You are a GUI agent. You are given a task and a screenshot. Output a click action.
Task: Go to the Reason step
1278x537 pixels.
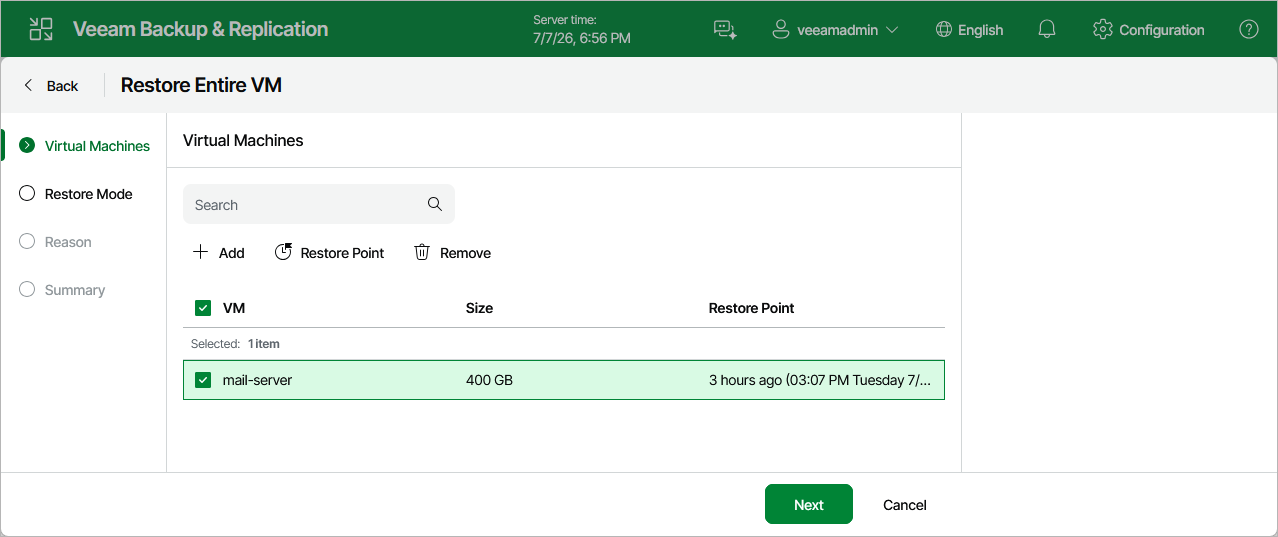point(68,242)
